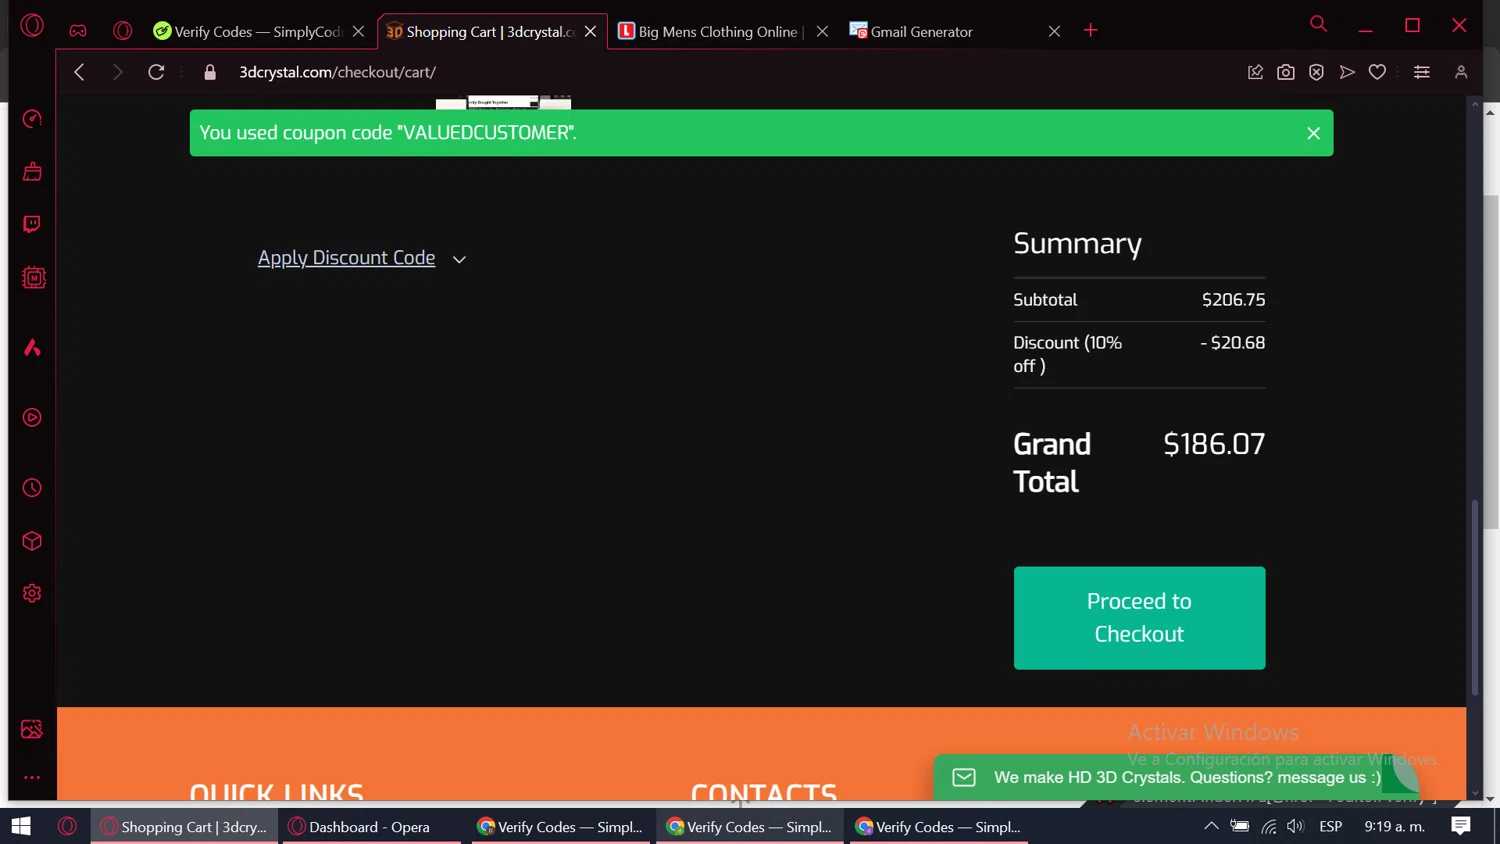The height and width of the screenshot is (844, 1500).
Task: Expand the Apply Discount Code chevron
Action: click(459, 259)
